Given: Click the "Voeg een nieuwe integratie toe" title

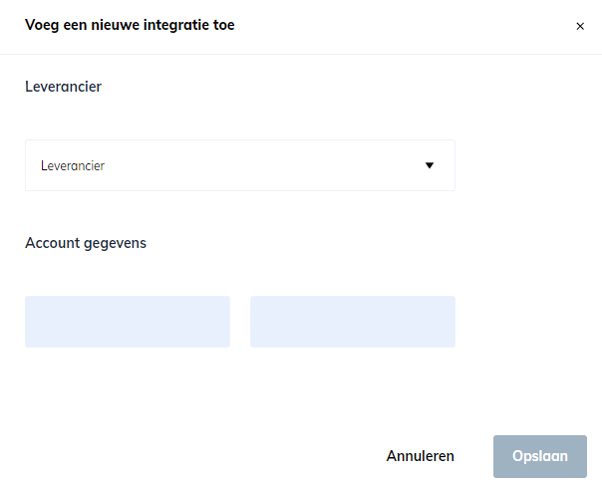Looking at the screenshot, I should tap(130, 25).
